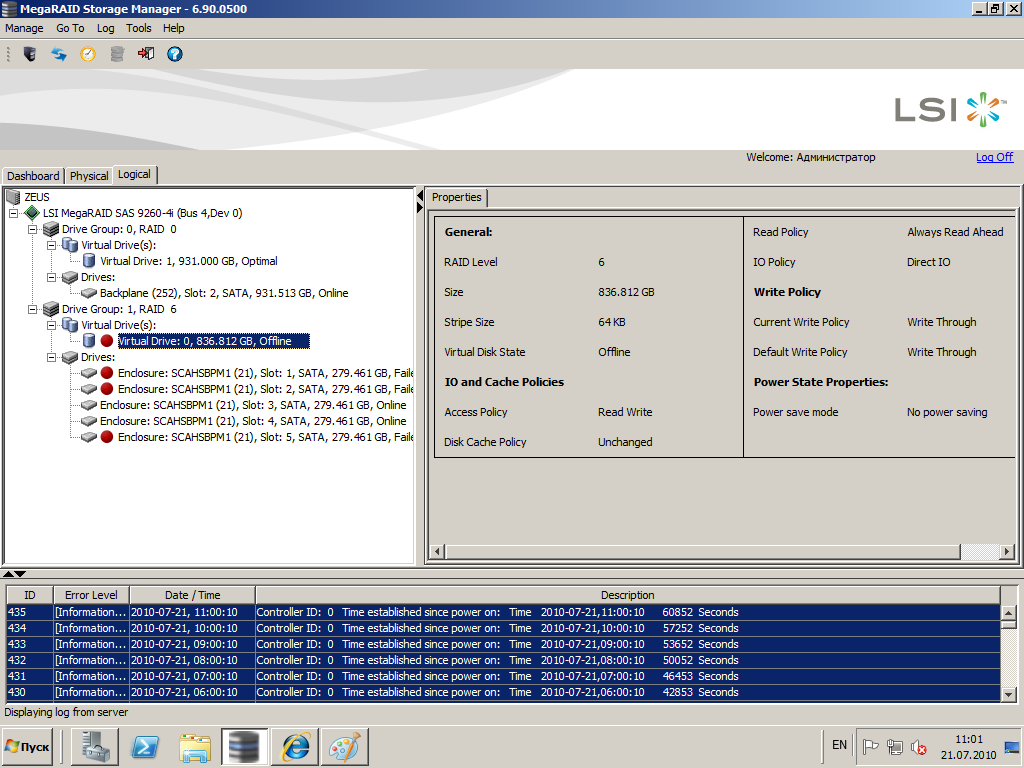
Task: Open the Tools menu
Action: (138, 29)
